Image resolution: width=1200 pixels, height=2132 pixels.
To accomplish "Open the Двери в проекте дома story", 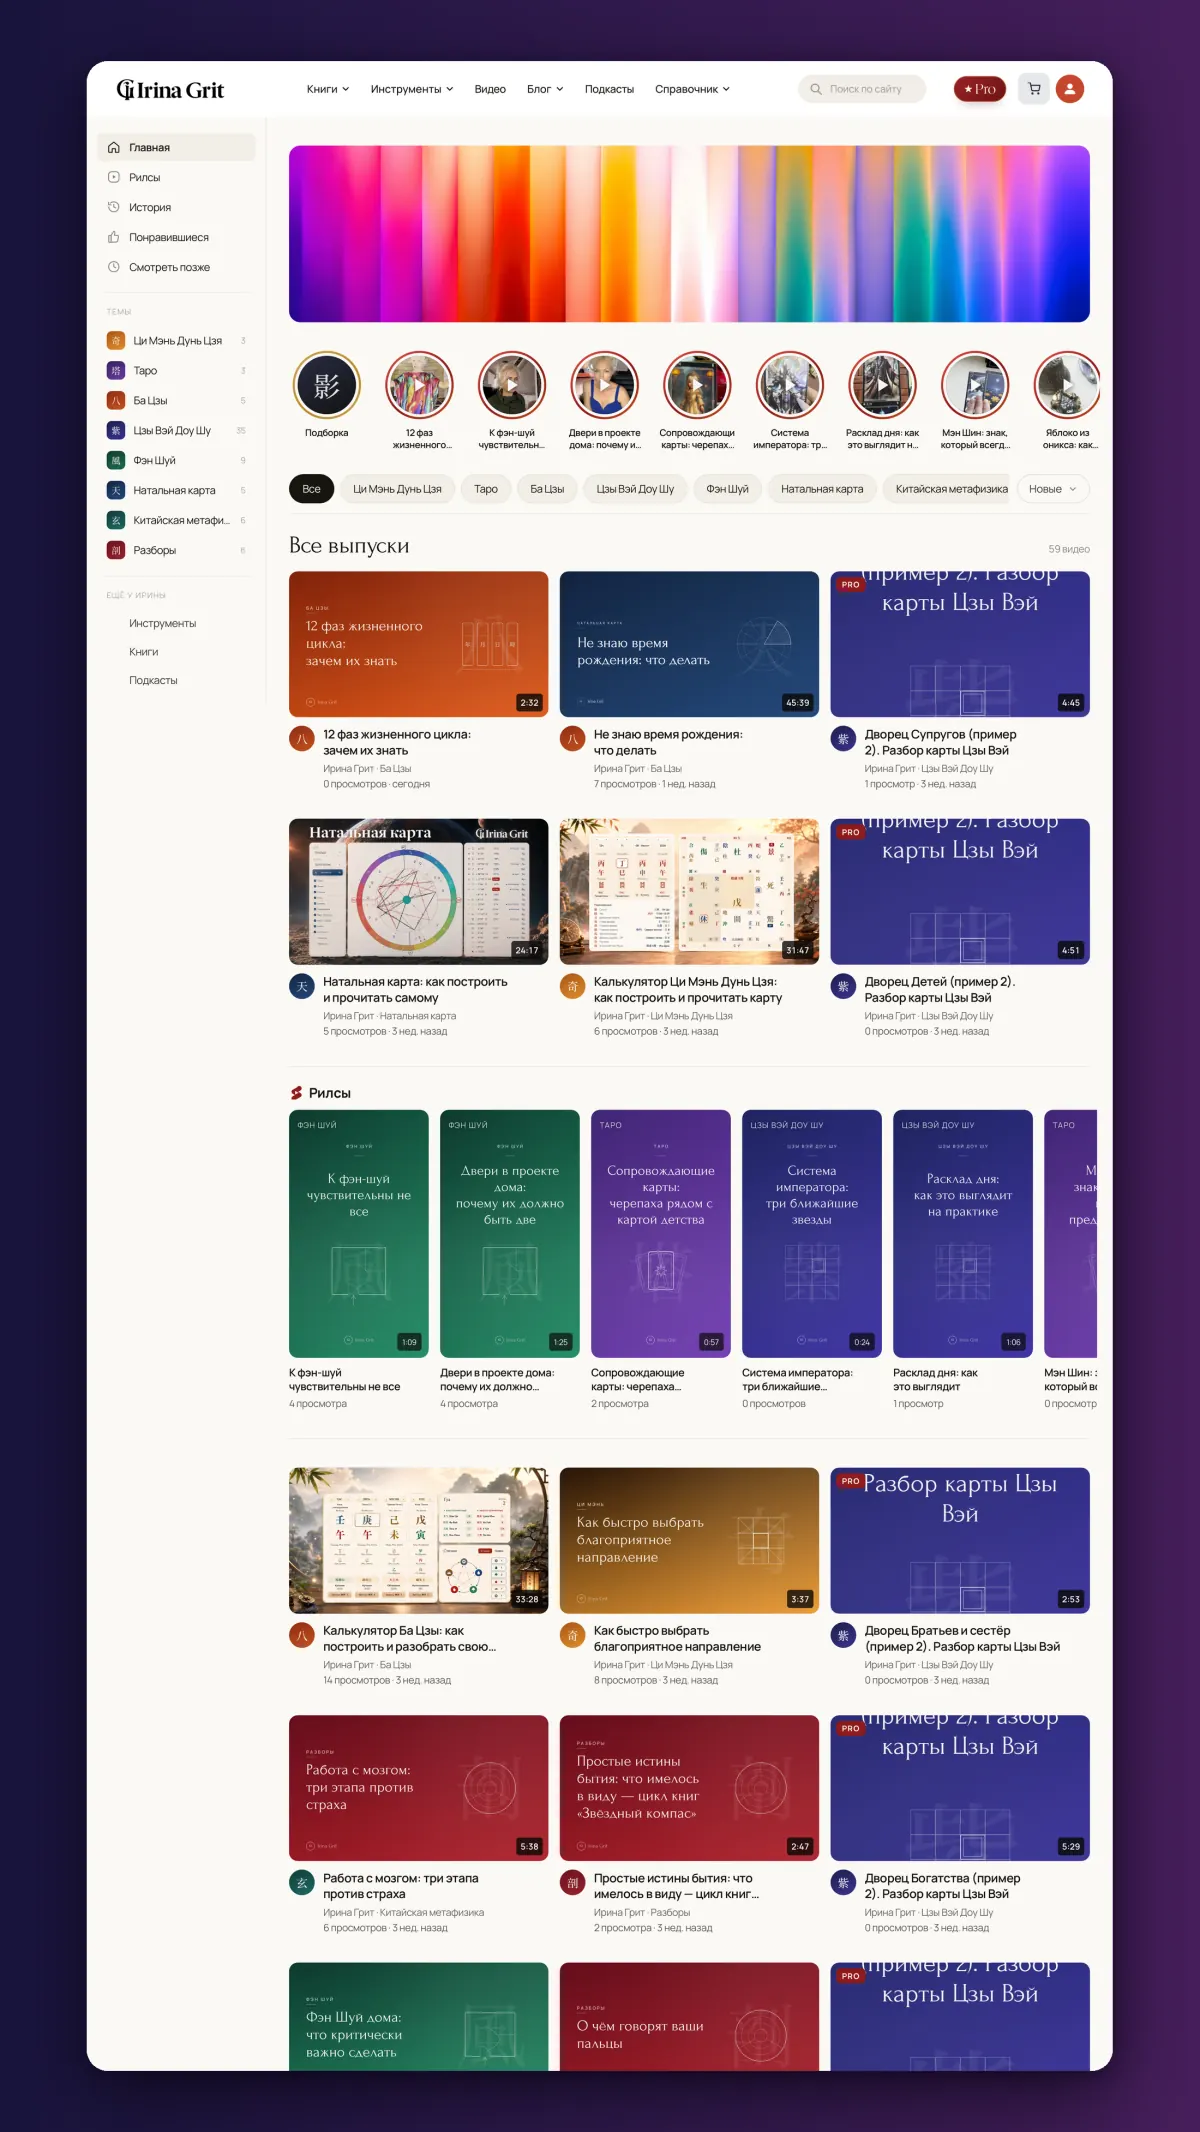I will (604, 385).
